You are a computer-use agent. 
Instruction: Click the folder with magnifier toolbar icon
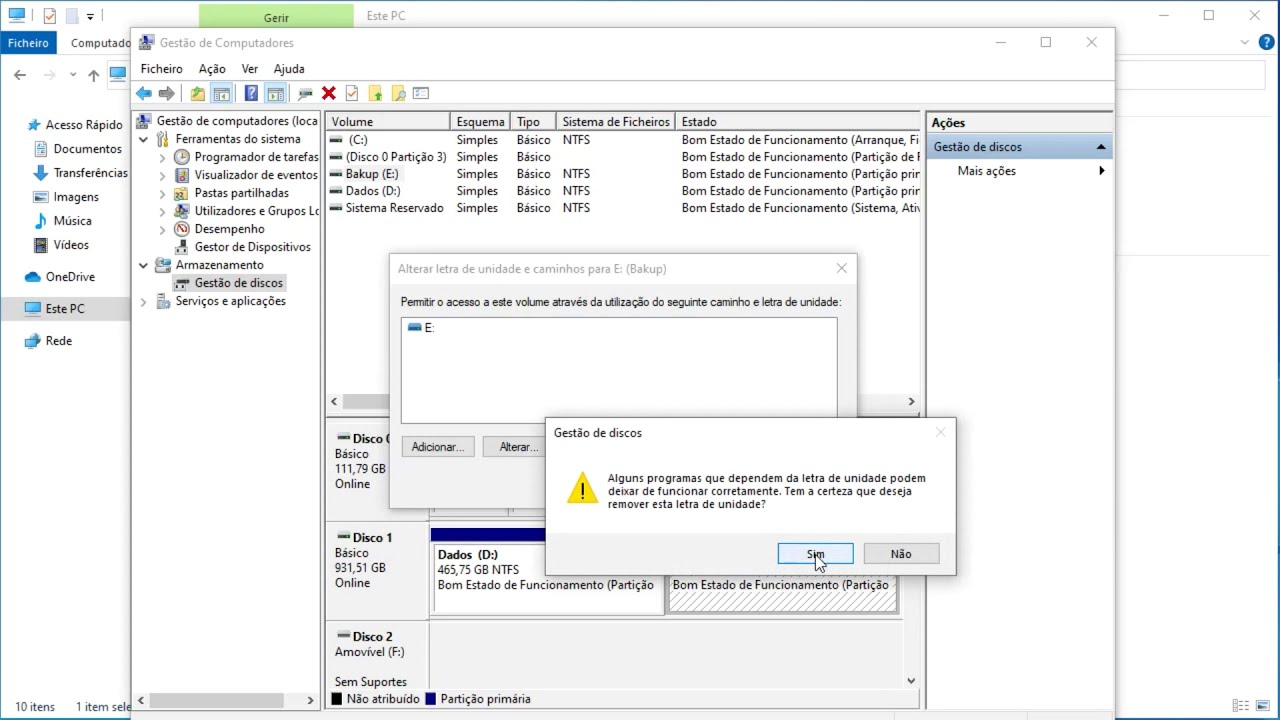(x=398, y=93)
